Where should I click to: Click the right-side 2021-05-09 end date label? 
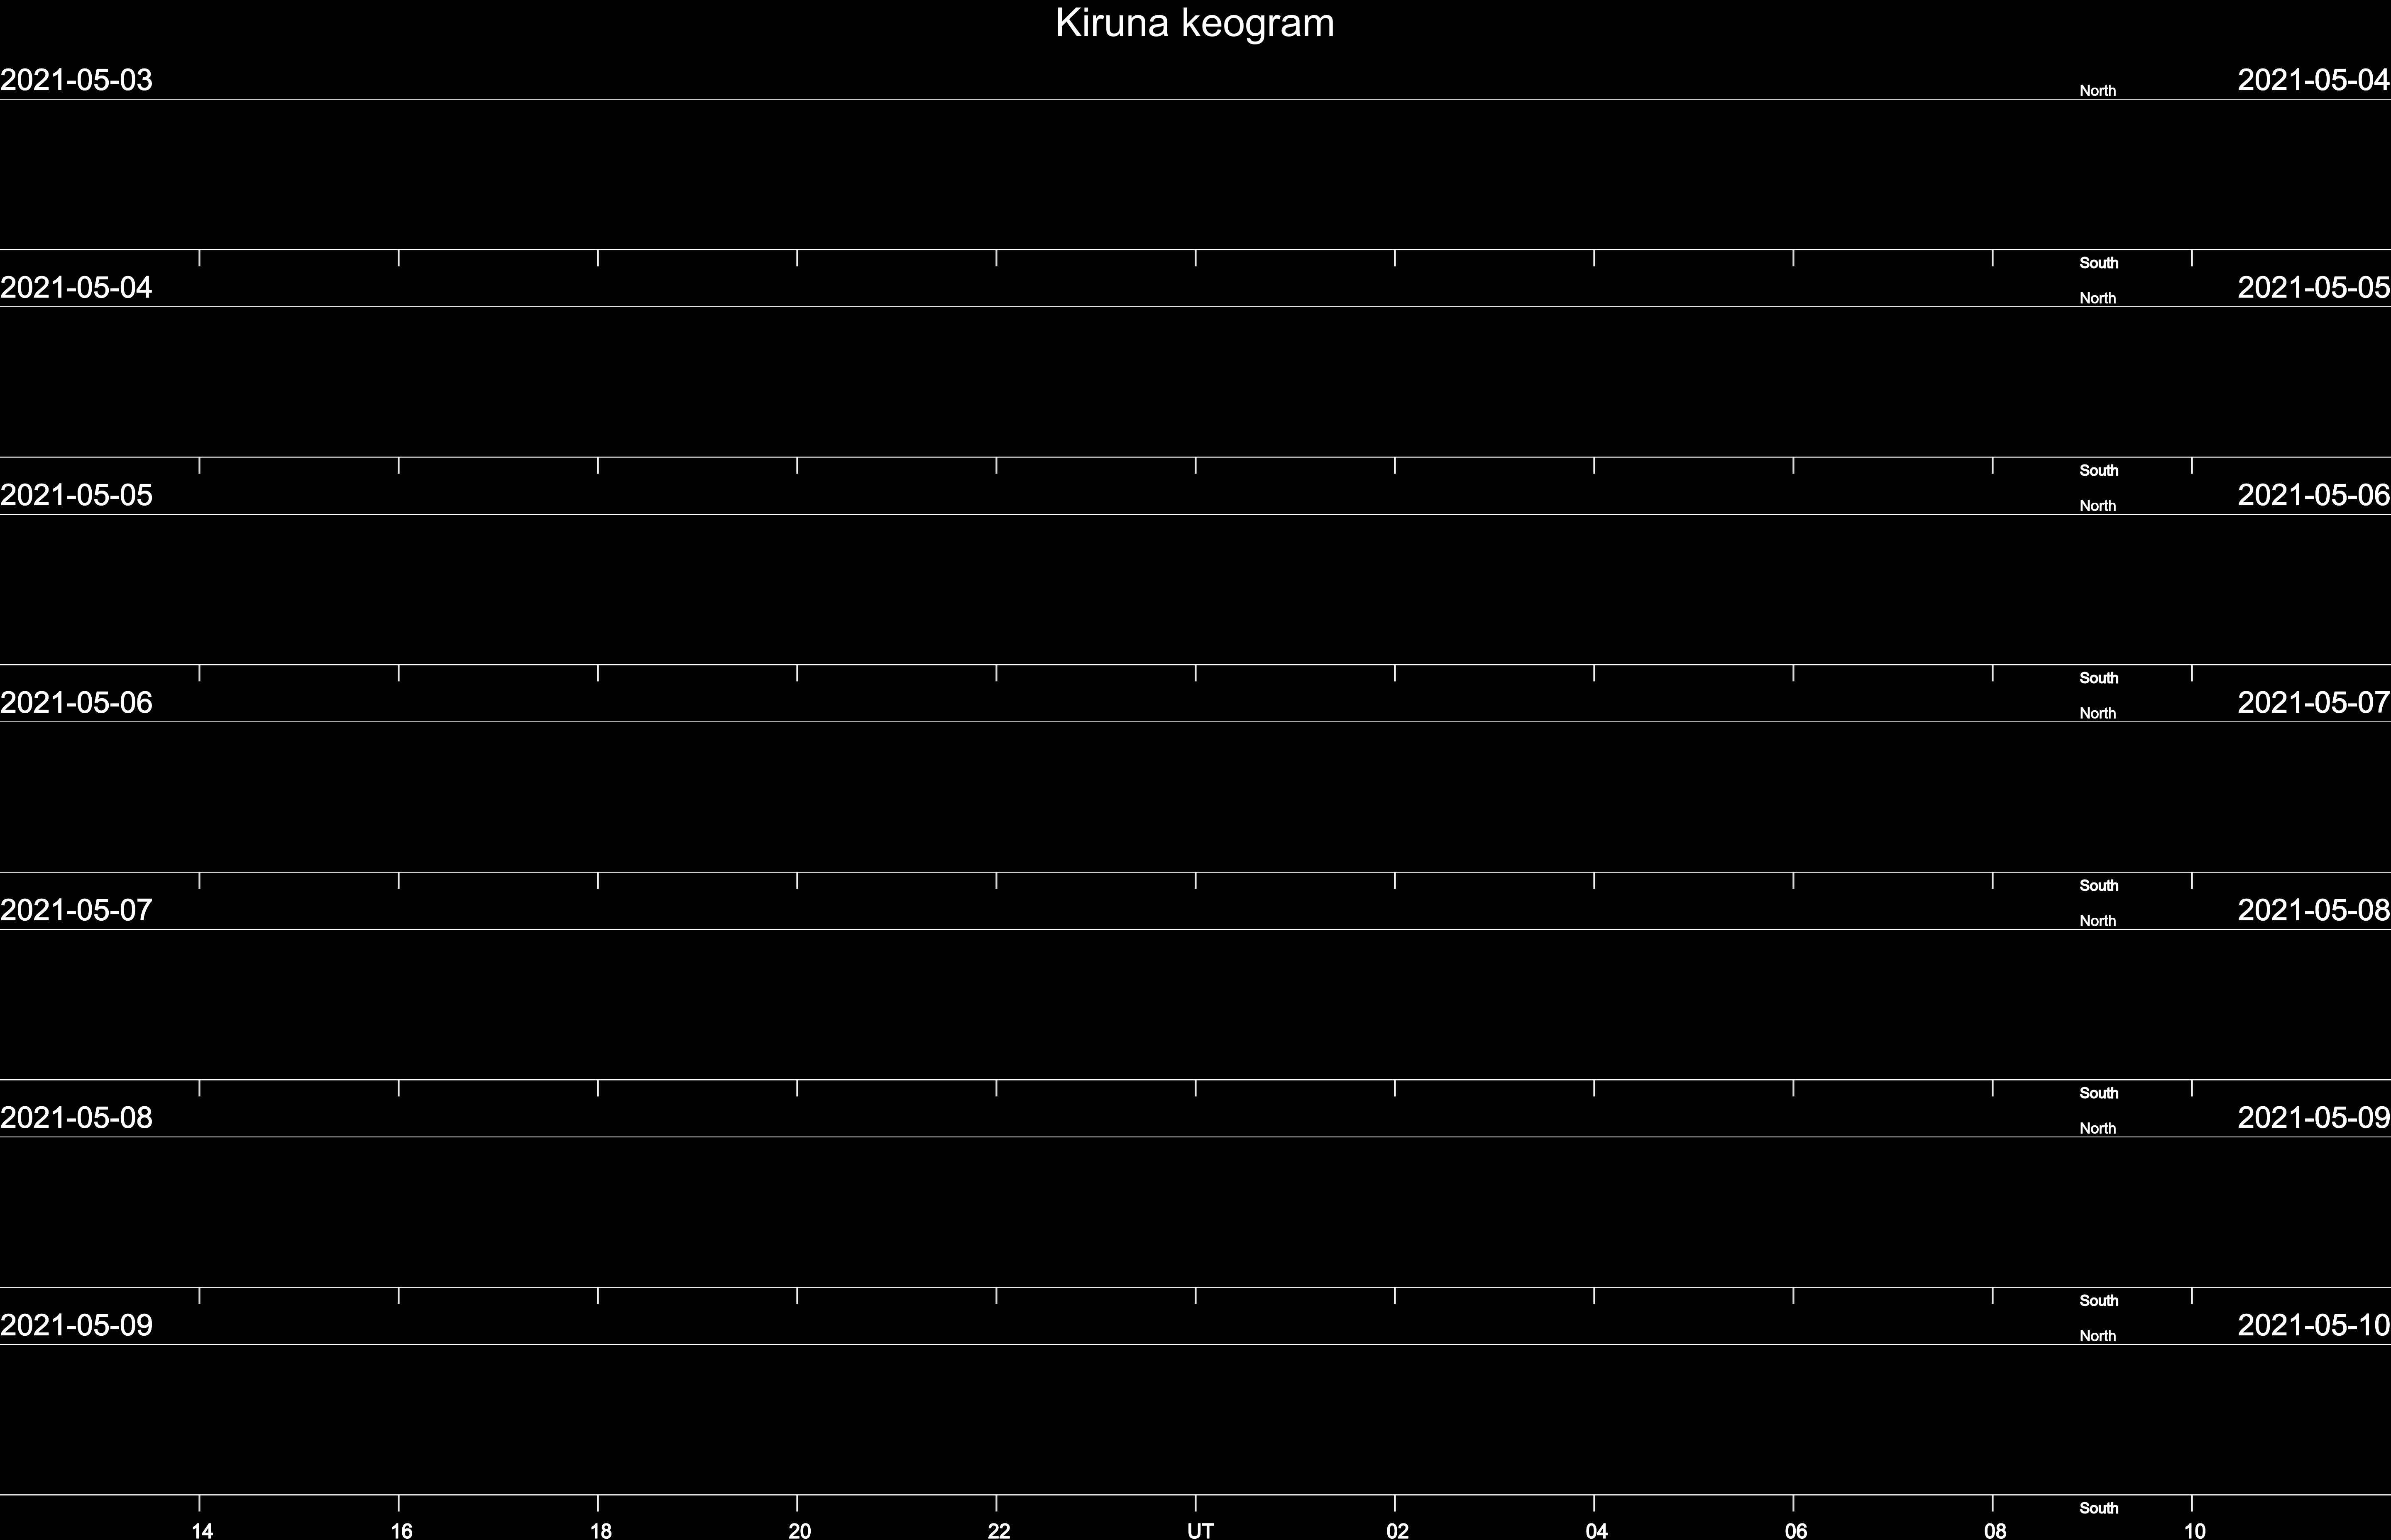[x=2314, y=1118]
